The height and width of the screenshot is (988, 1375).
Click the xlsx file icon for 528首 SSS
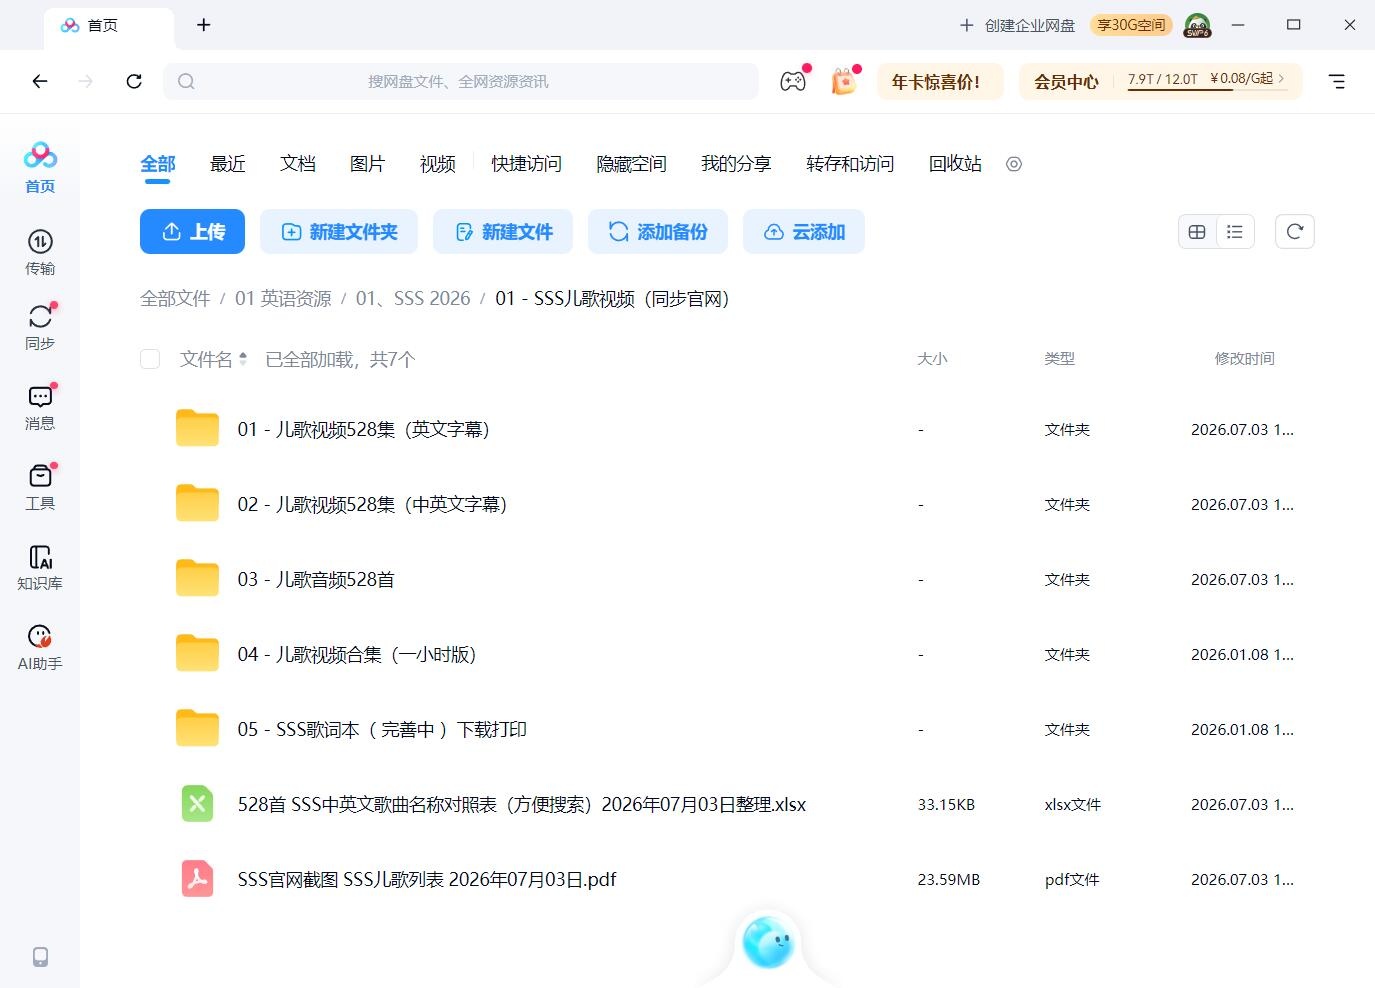pos(197,804)
